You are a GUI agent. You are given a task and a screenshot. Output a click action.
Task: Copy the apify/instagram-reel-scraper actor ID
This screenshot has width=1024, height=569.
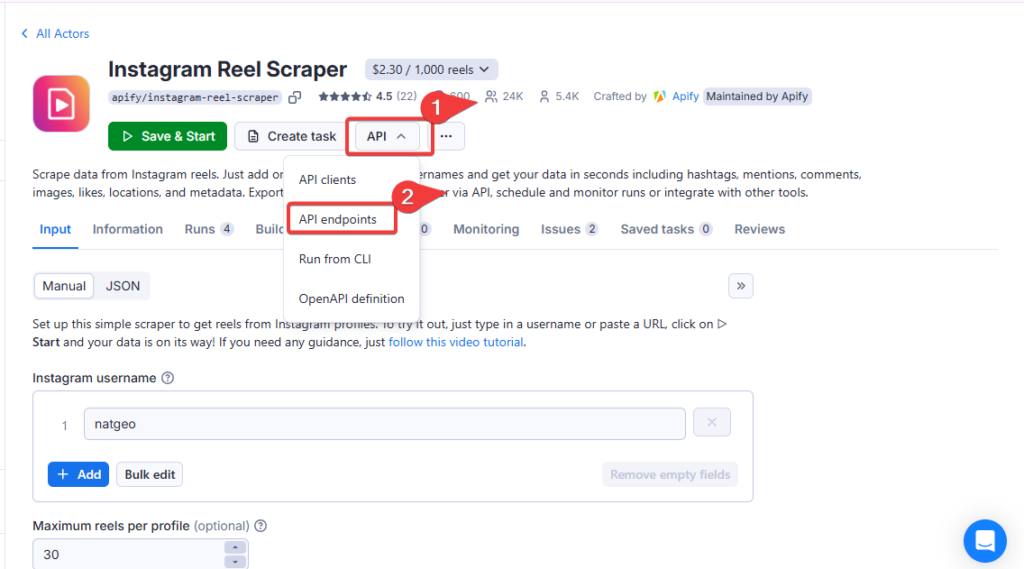point(295,97)
